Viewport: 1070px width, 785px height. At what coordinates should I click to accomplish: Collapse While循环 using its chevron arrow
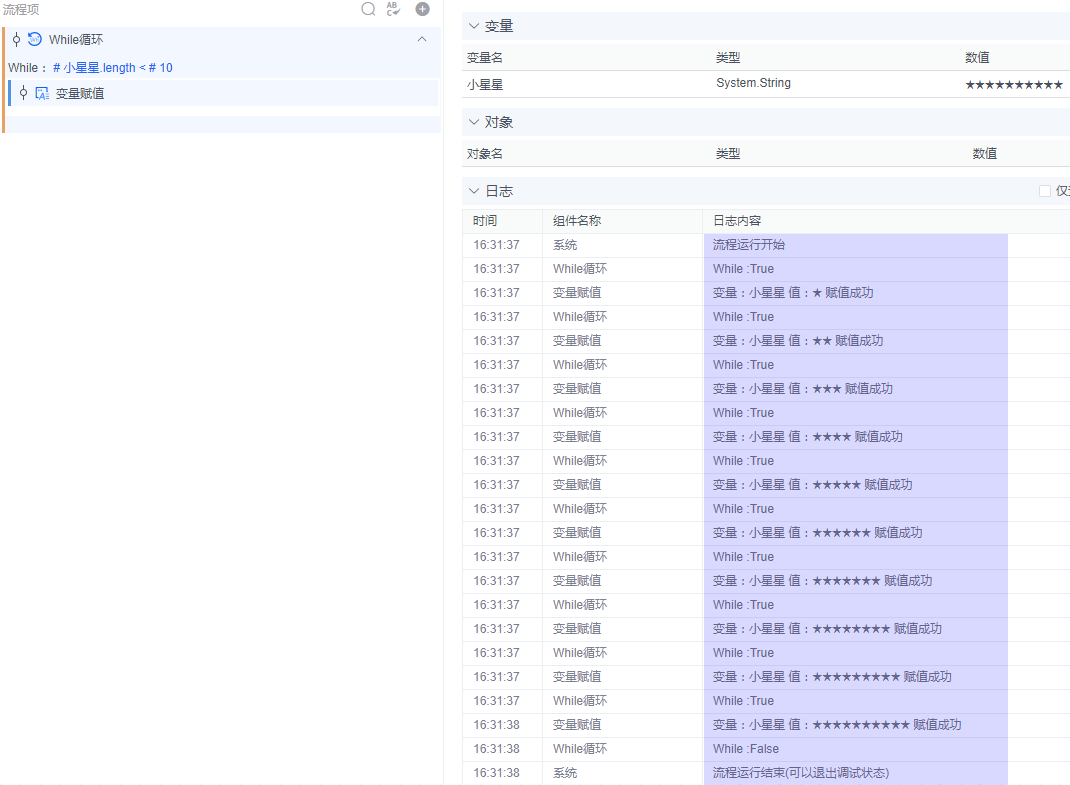tap(422, 39)
